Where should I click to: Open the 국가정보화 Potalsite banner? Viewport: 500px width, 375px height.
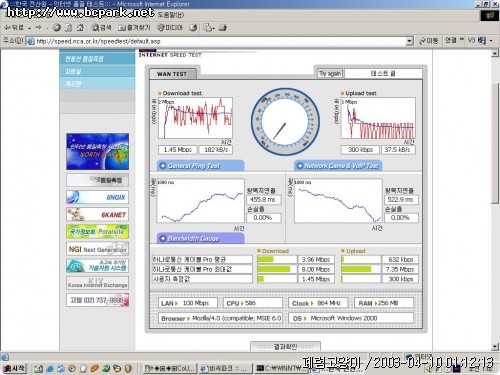(97, 231)
